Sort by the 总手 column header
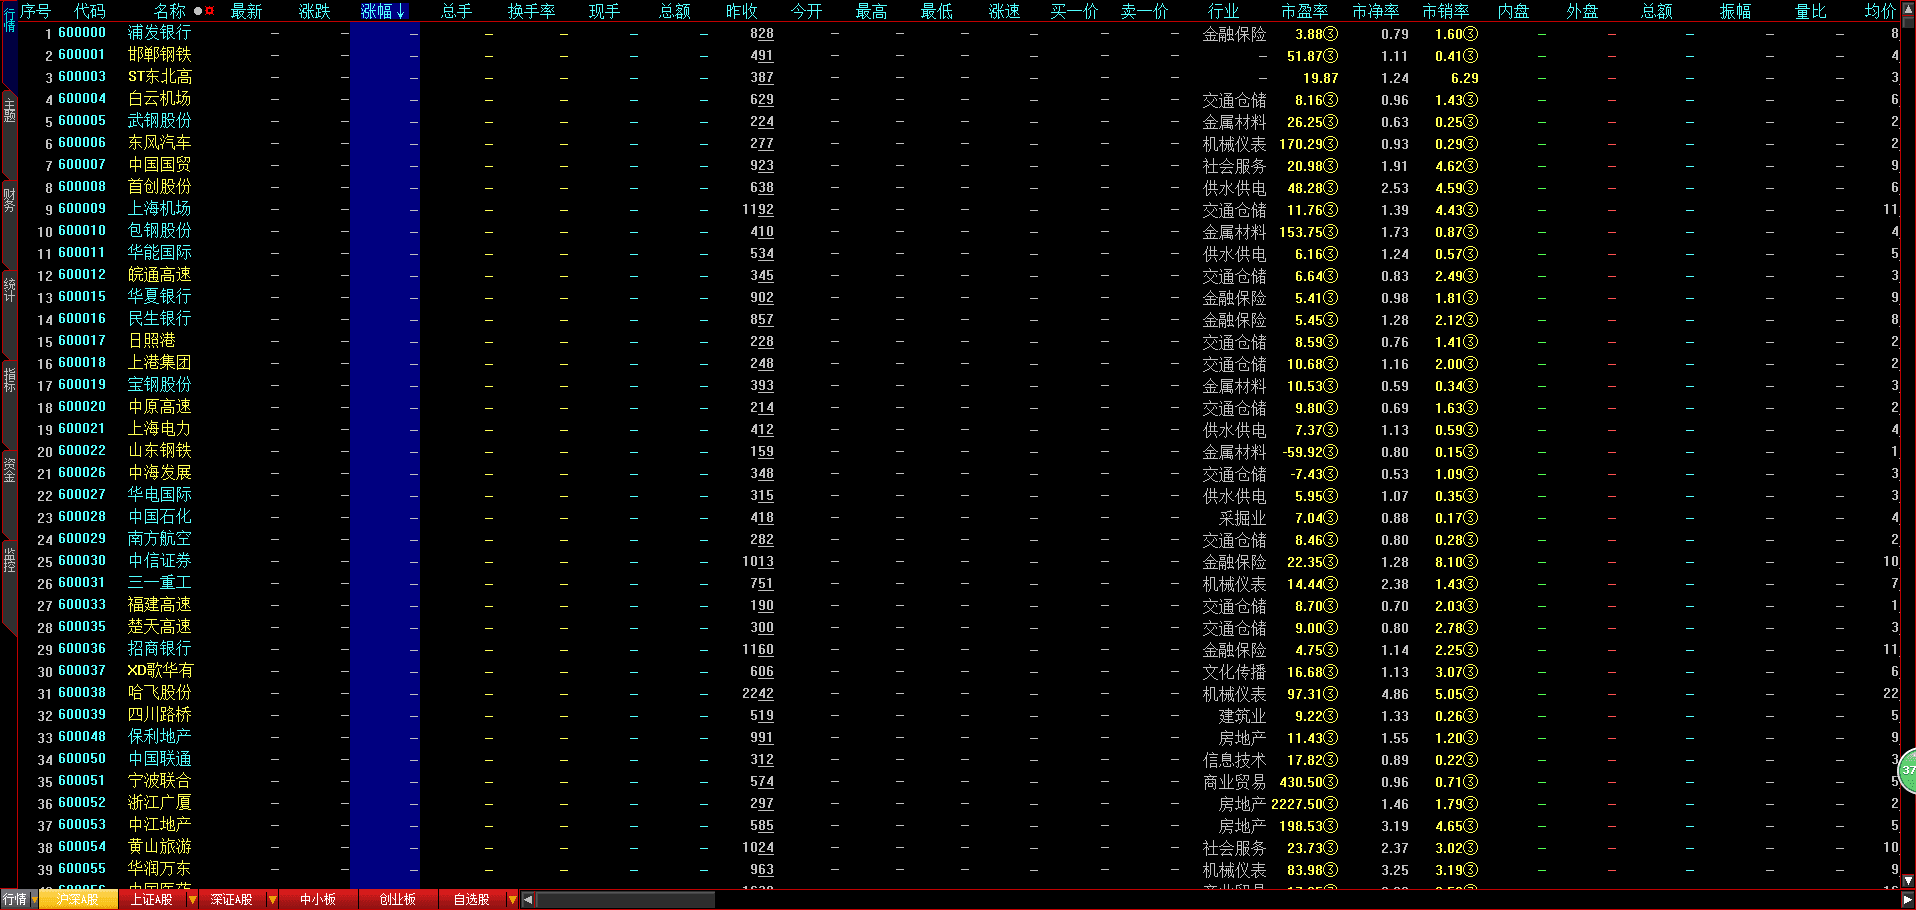Viewport: 1916px width, 910px height. (456, 11)
